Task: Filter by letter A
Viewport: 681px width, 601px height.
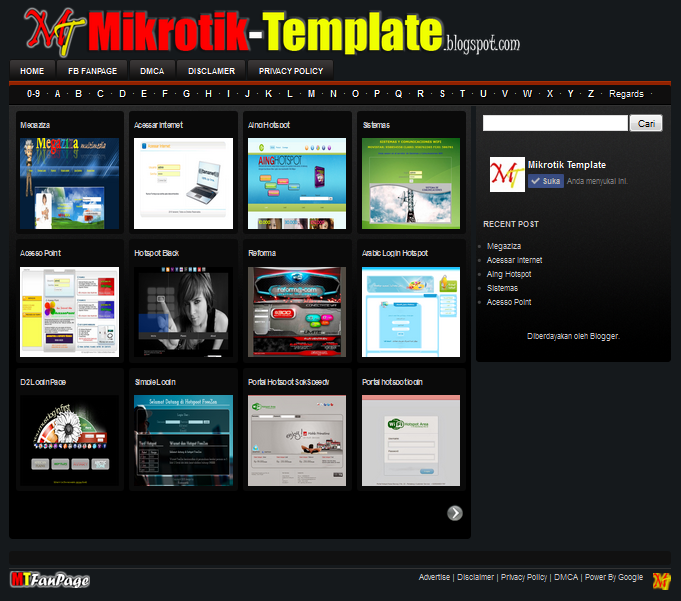Action: (57, 94)
